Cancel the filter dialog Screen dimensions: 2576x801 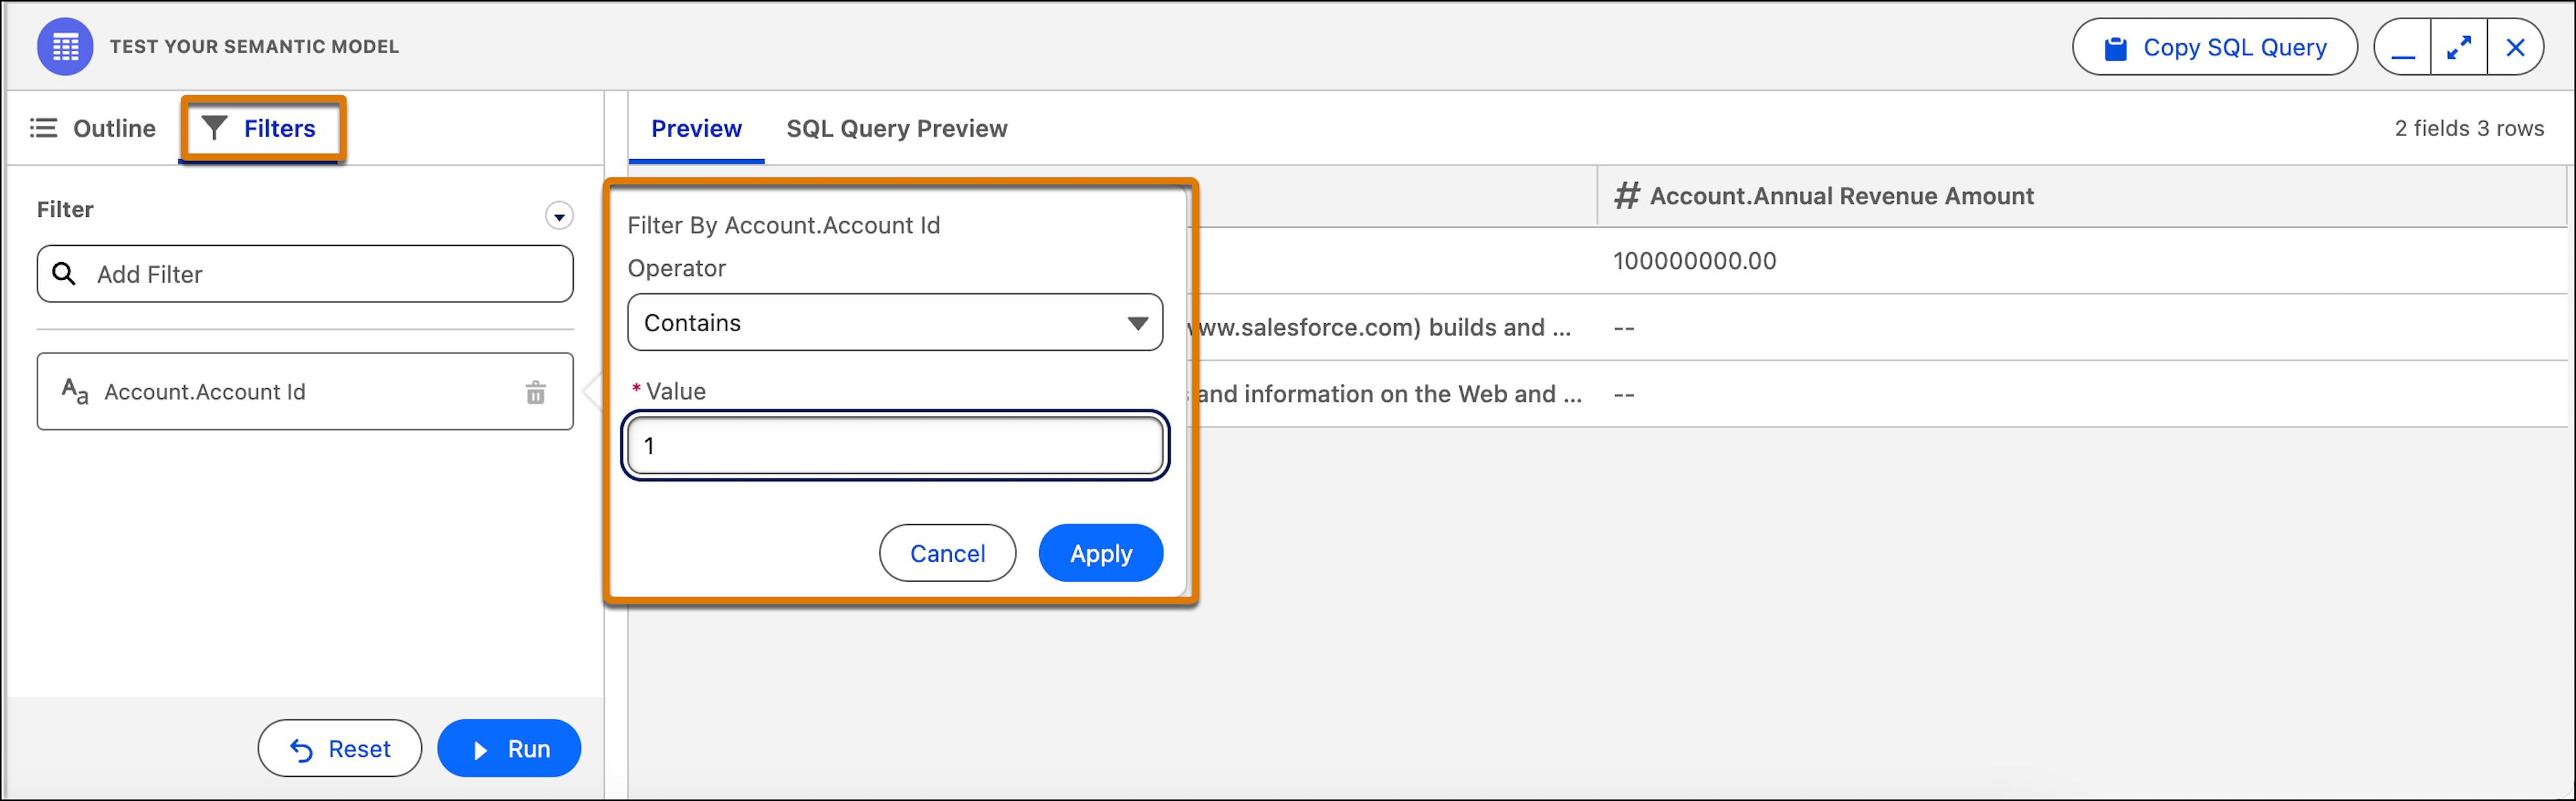[x=947, y=553]
